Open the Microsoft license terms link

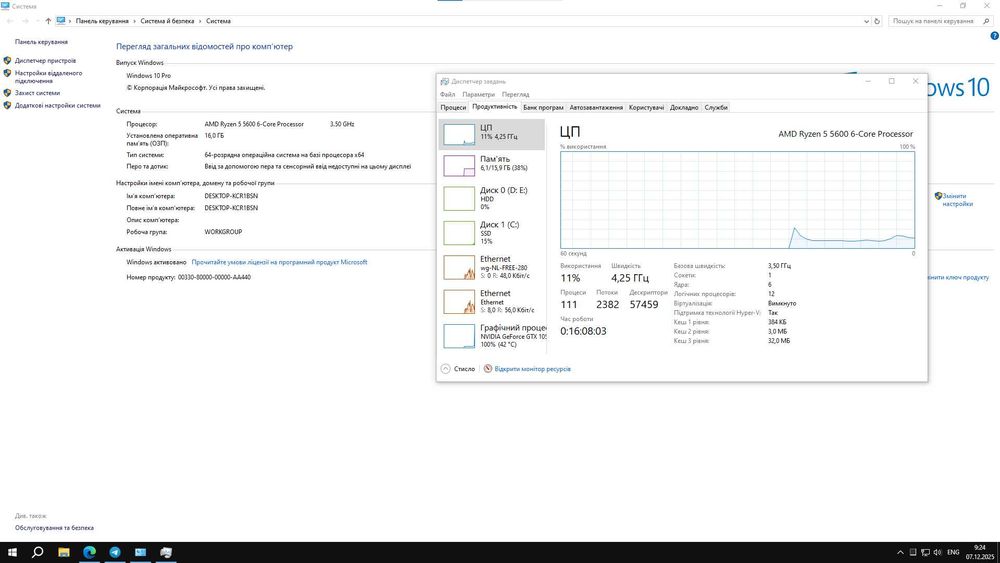(279, 262)
